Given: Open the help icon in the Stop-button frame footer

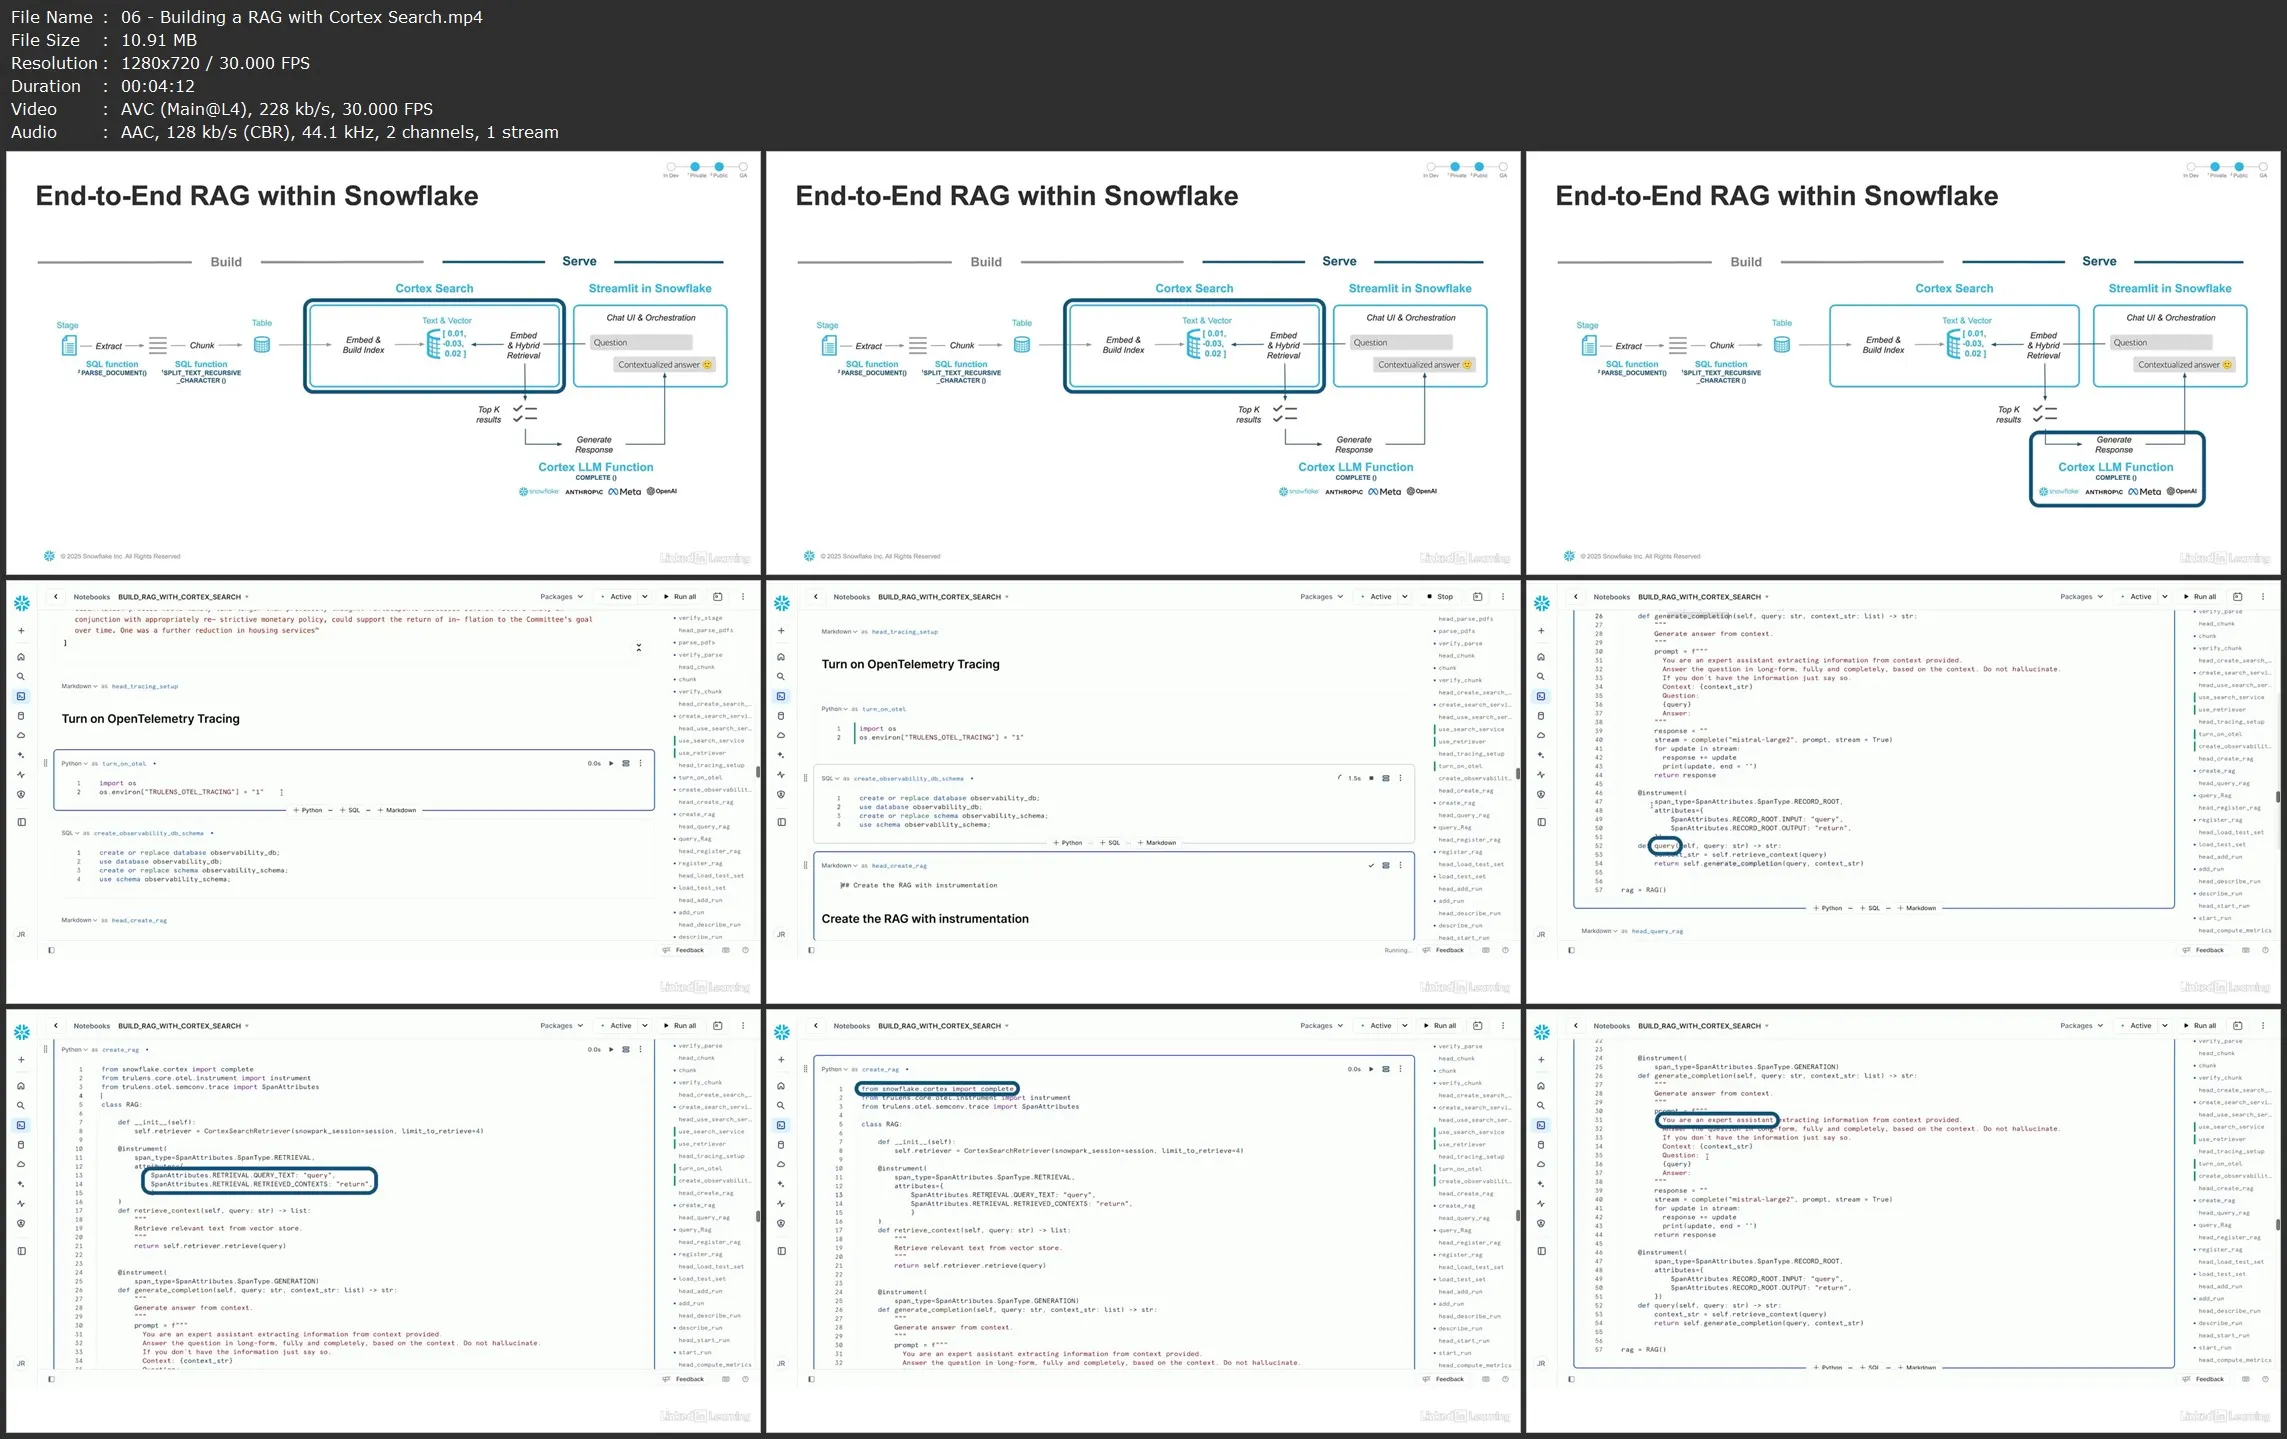Looking at the screenshot, I should (1505, 950).
